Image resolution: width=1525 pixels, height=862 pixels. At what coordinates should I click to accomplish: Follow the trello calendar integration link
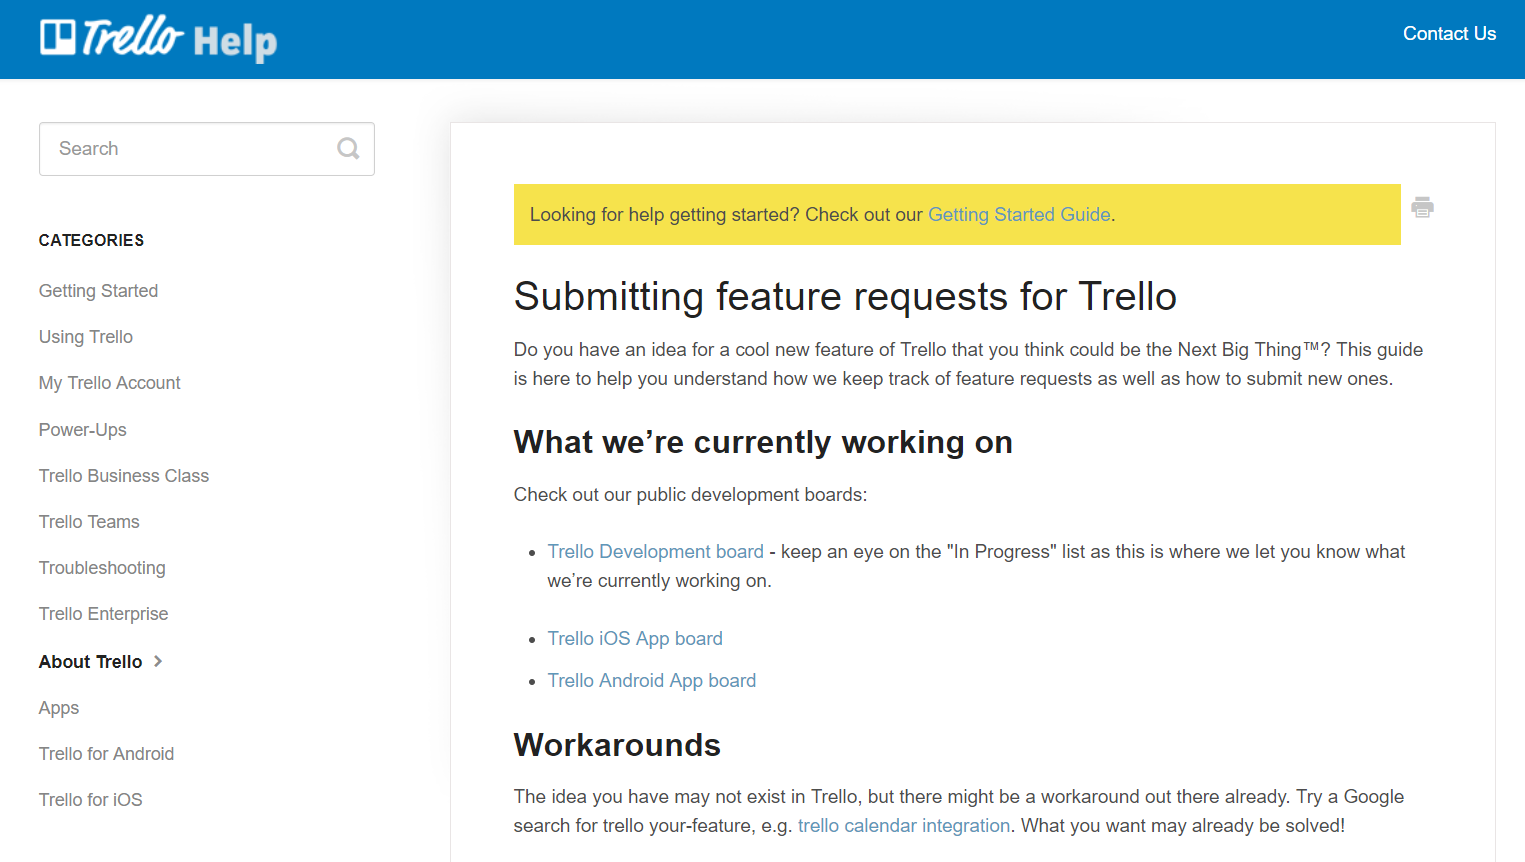pyautogui.click(x=904, y=825)
